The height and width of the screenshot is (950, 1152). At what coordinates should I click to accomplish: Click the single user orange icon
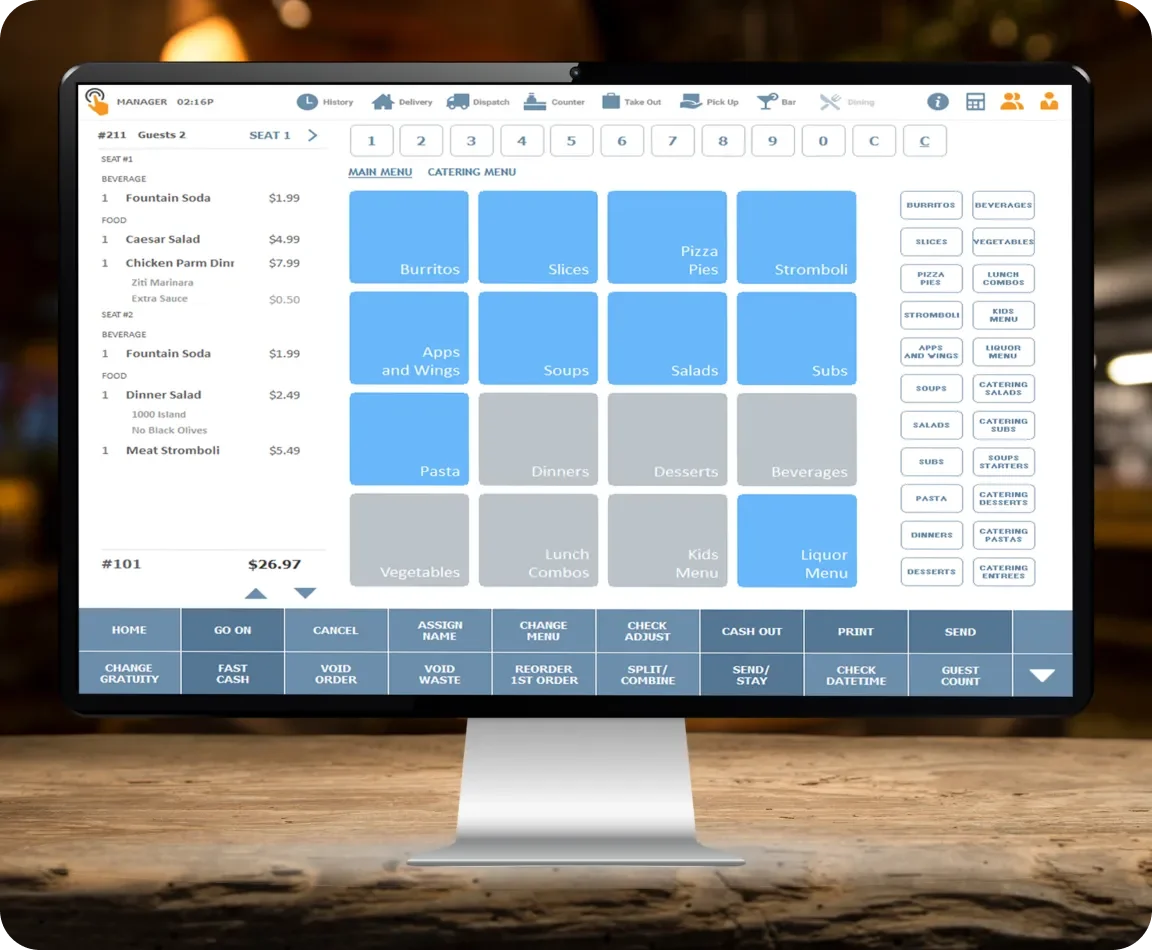pyautogui.click(x=1049, y=101)
